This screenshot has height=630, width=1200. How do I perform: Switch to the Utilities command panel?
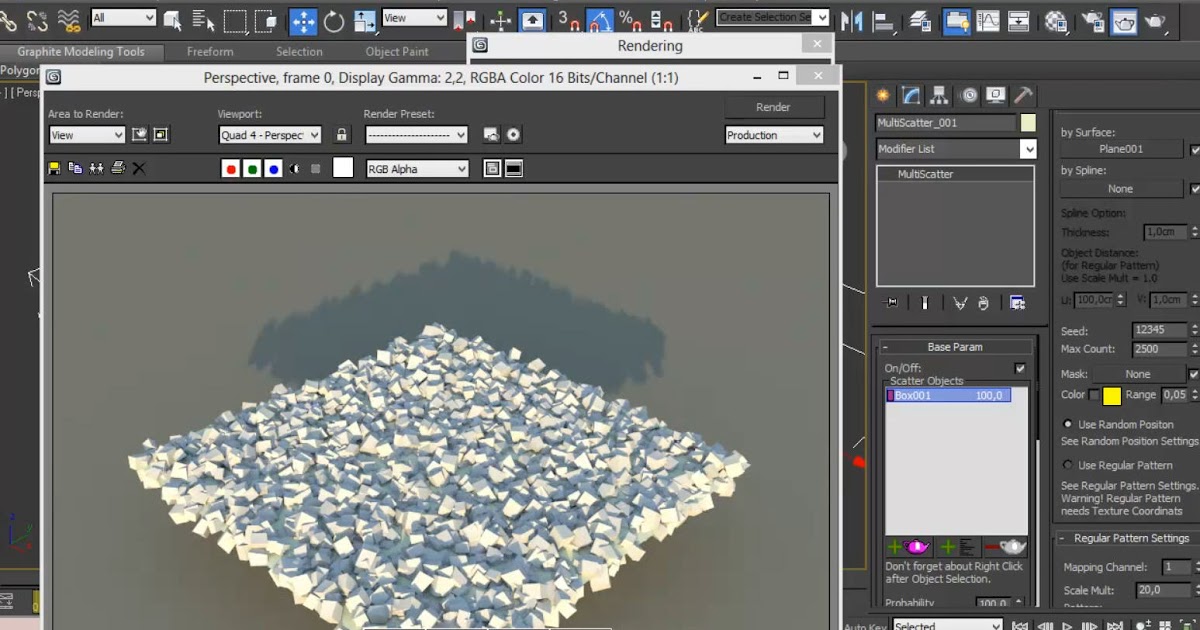(x=1024, y=95)
